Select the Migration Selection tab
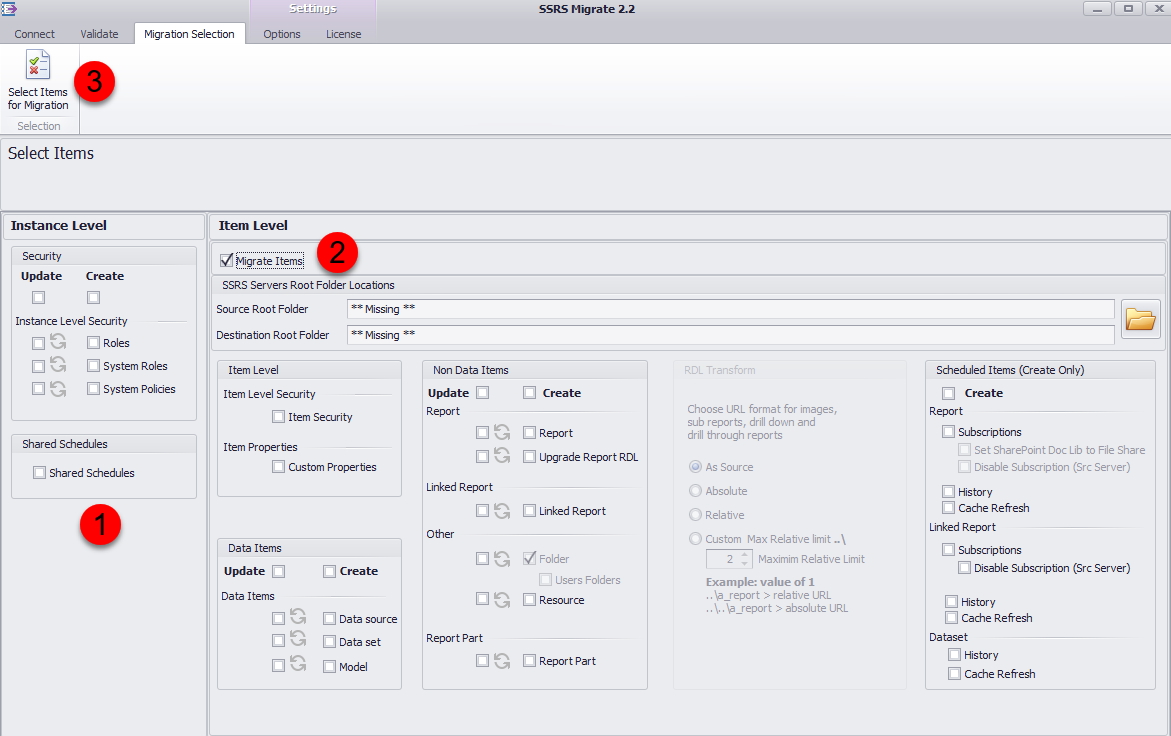The image size is (1171, 736). [x=190, y=34]
